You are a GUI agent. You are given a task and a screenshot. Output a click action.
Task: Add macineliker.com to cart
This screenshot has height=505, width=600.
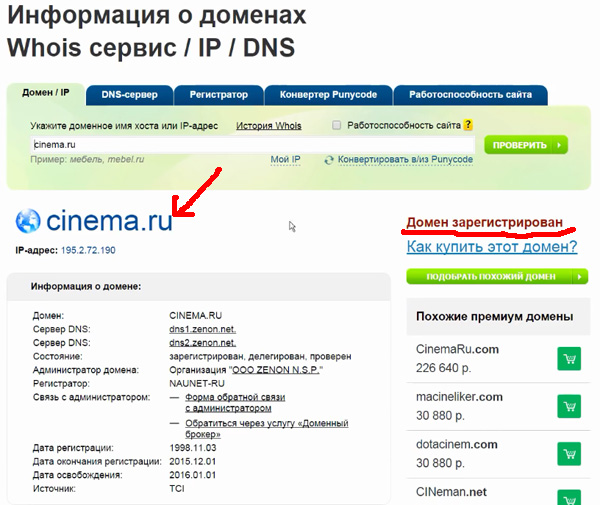click(x=569, y=406)
